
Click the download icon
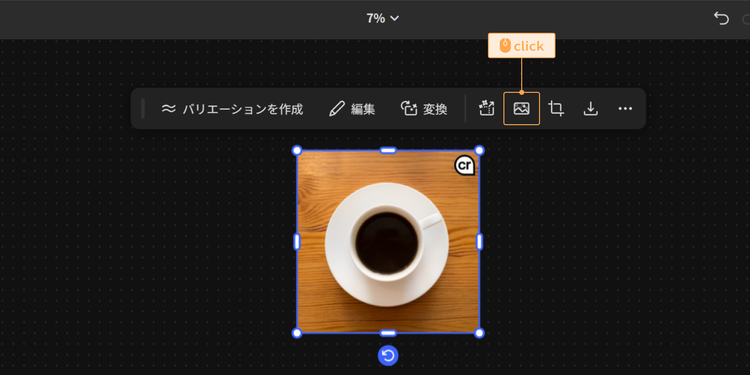pyautogui.click(x=591, y=109)
